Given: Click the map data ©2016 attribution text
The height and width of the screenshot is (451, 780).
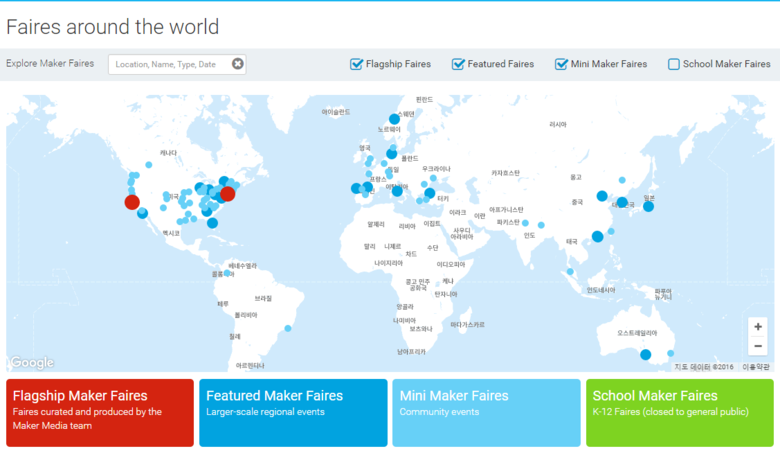Looking at the screenshot, I should (704, 367).
